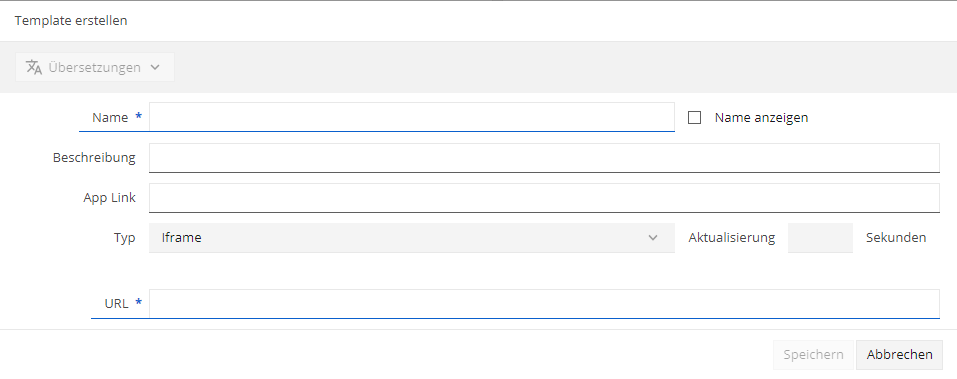Open the Typ dropdown showing Iframe
Image resolution: width=957 pixels, height=379 pixels.
click(x=412, y=238)
